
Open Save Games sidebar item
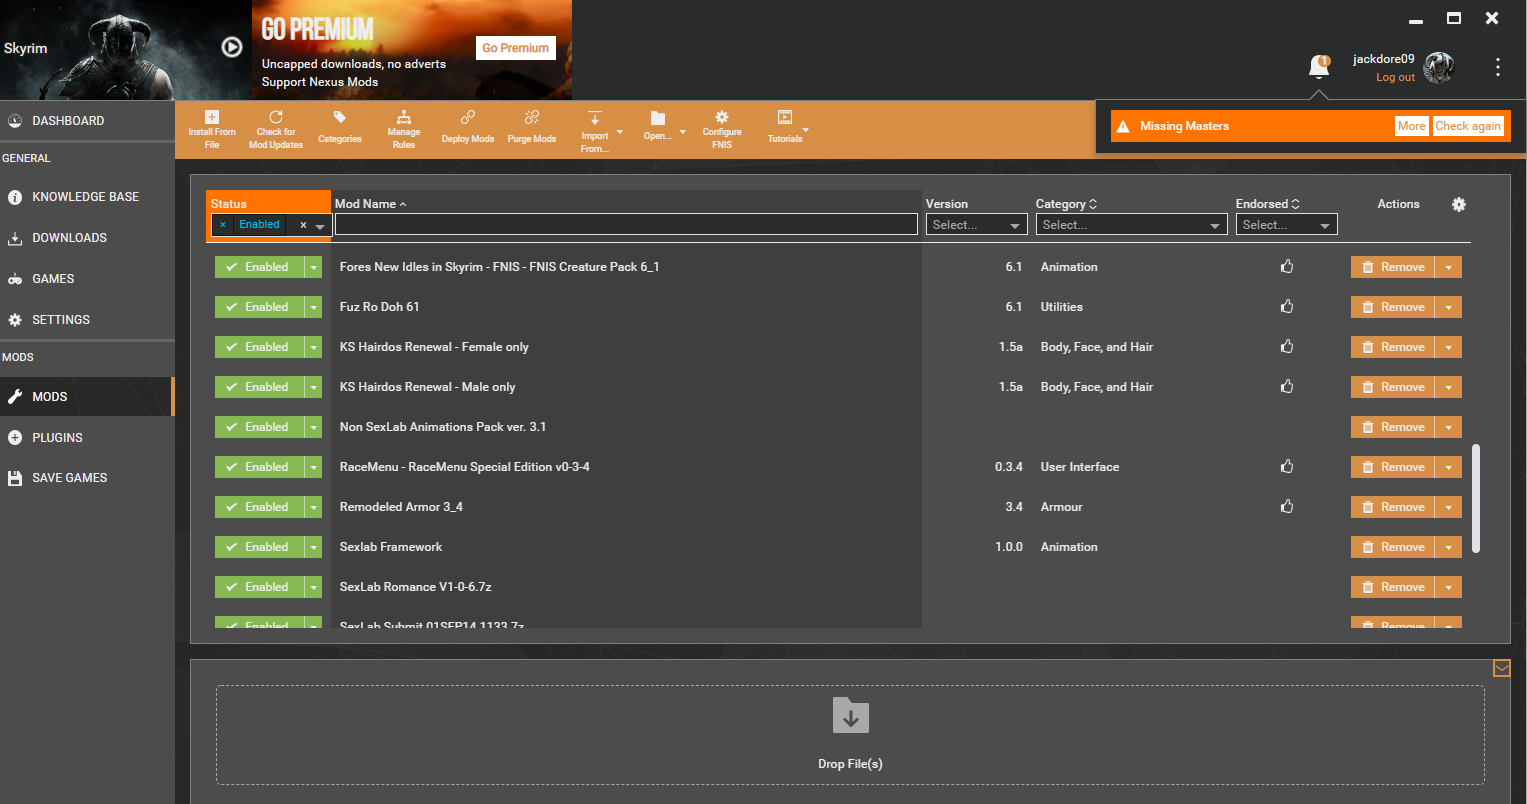tap(87, 478)
